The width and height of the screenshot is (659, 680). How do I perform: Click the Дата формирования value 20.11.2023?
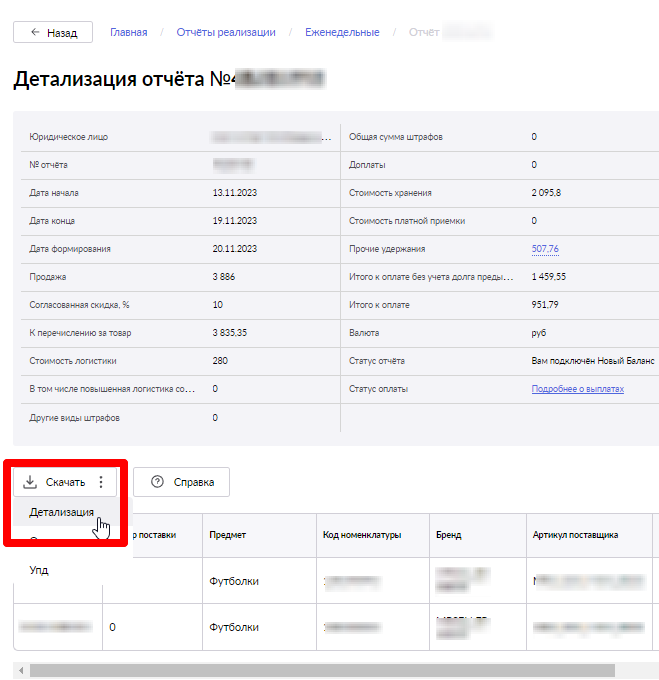click(x=235, y=249)
